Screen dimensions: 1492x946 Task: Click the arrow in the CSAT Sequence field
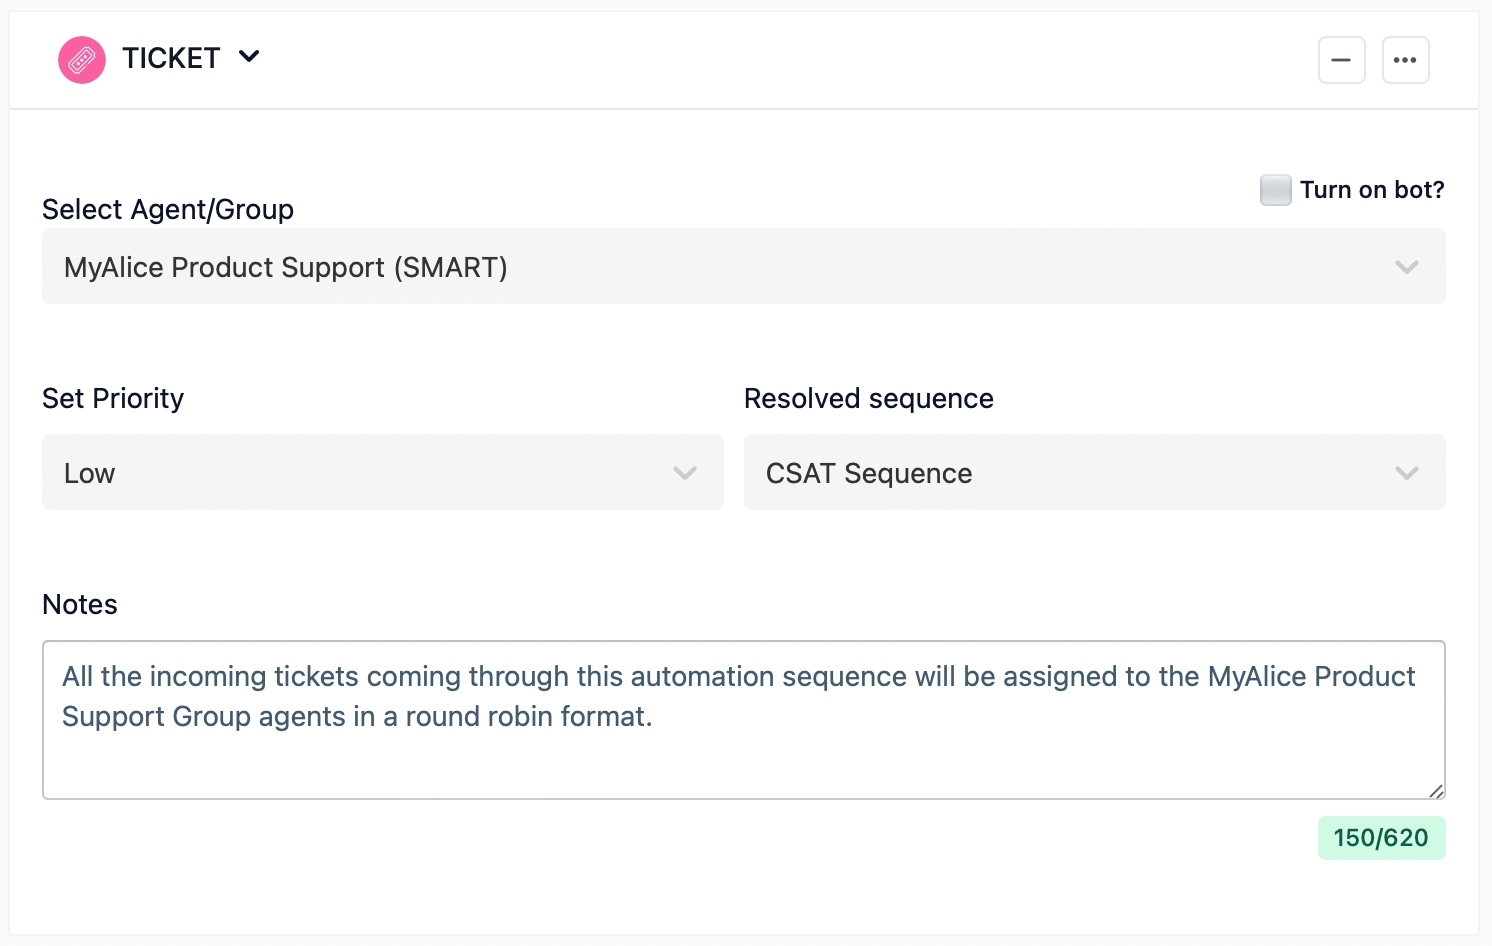[x=1406, y=473]
